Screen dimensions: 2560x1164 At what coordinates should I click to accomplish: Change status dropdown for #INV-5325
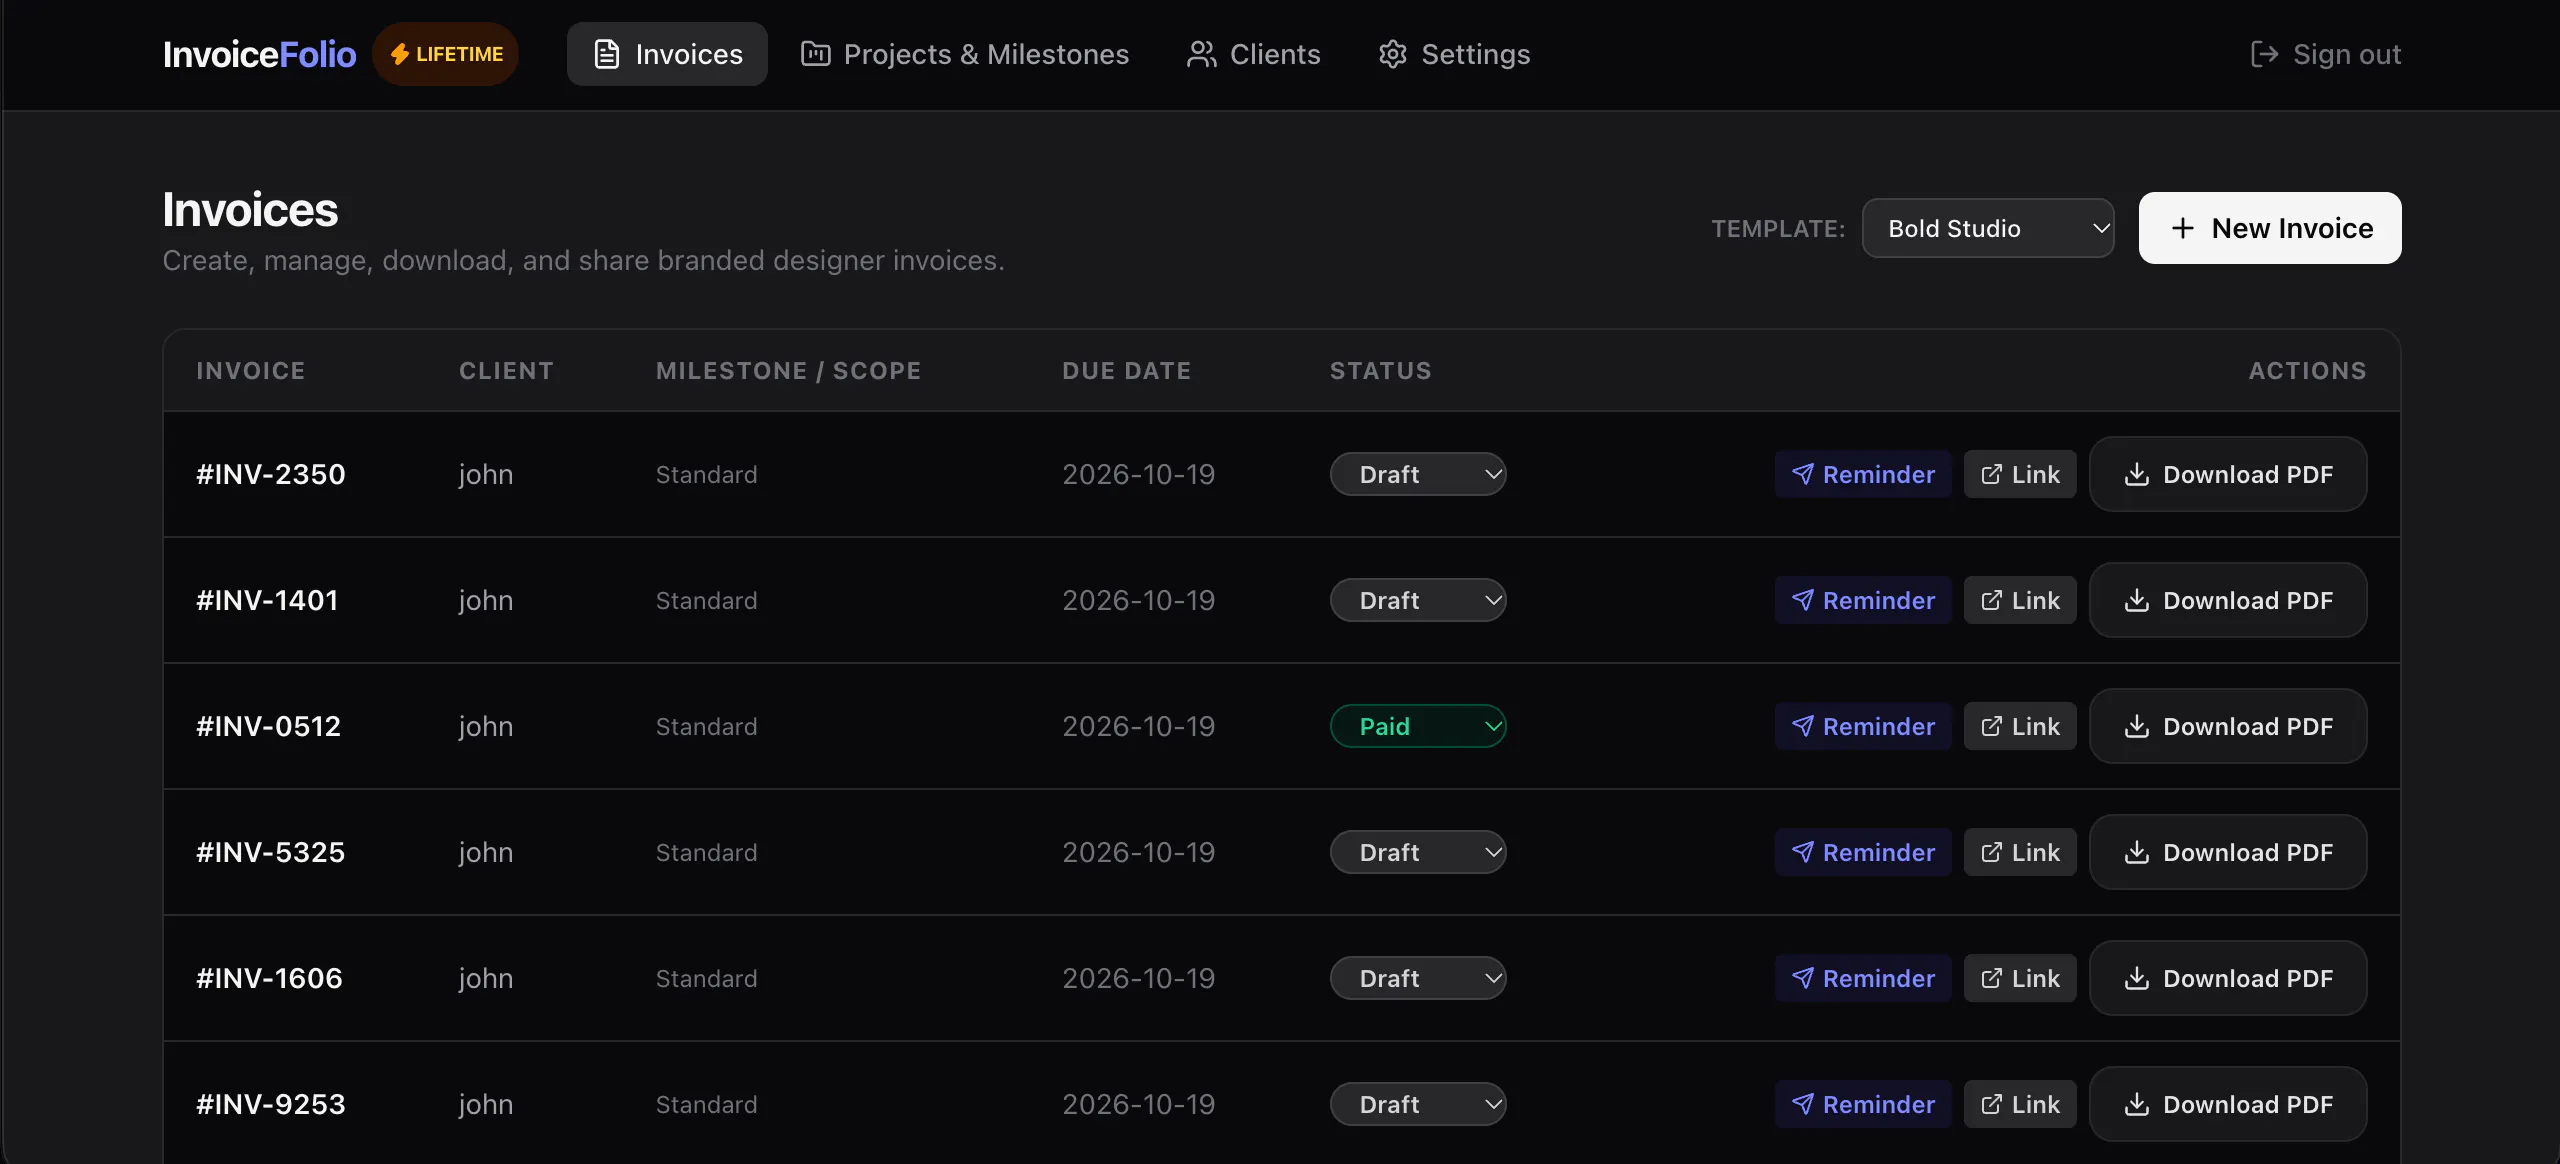(x=1418, y=852)
